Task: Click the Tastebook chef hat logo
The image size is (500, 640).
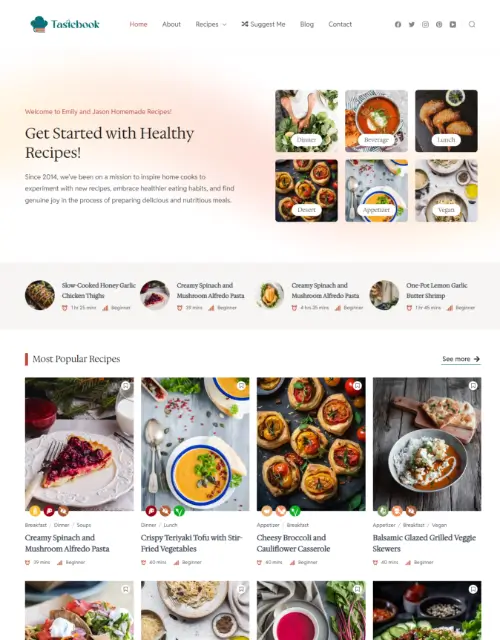Action: click(x=39, y=24)
